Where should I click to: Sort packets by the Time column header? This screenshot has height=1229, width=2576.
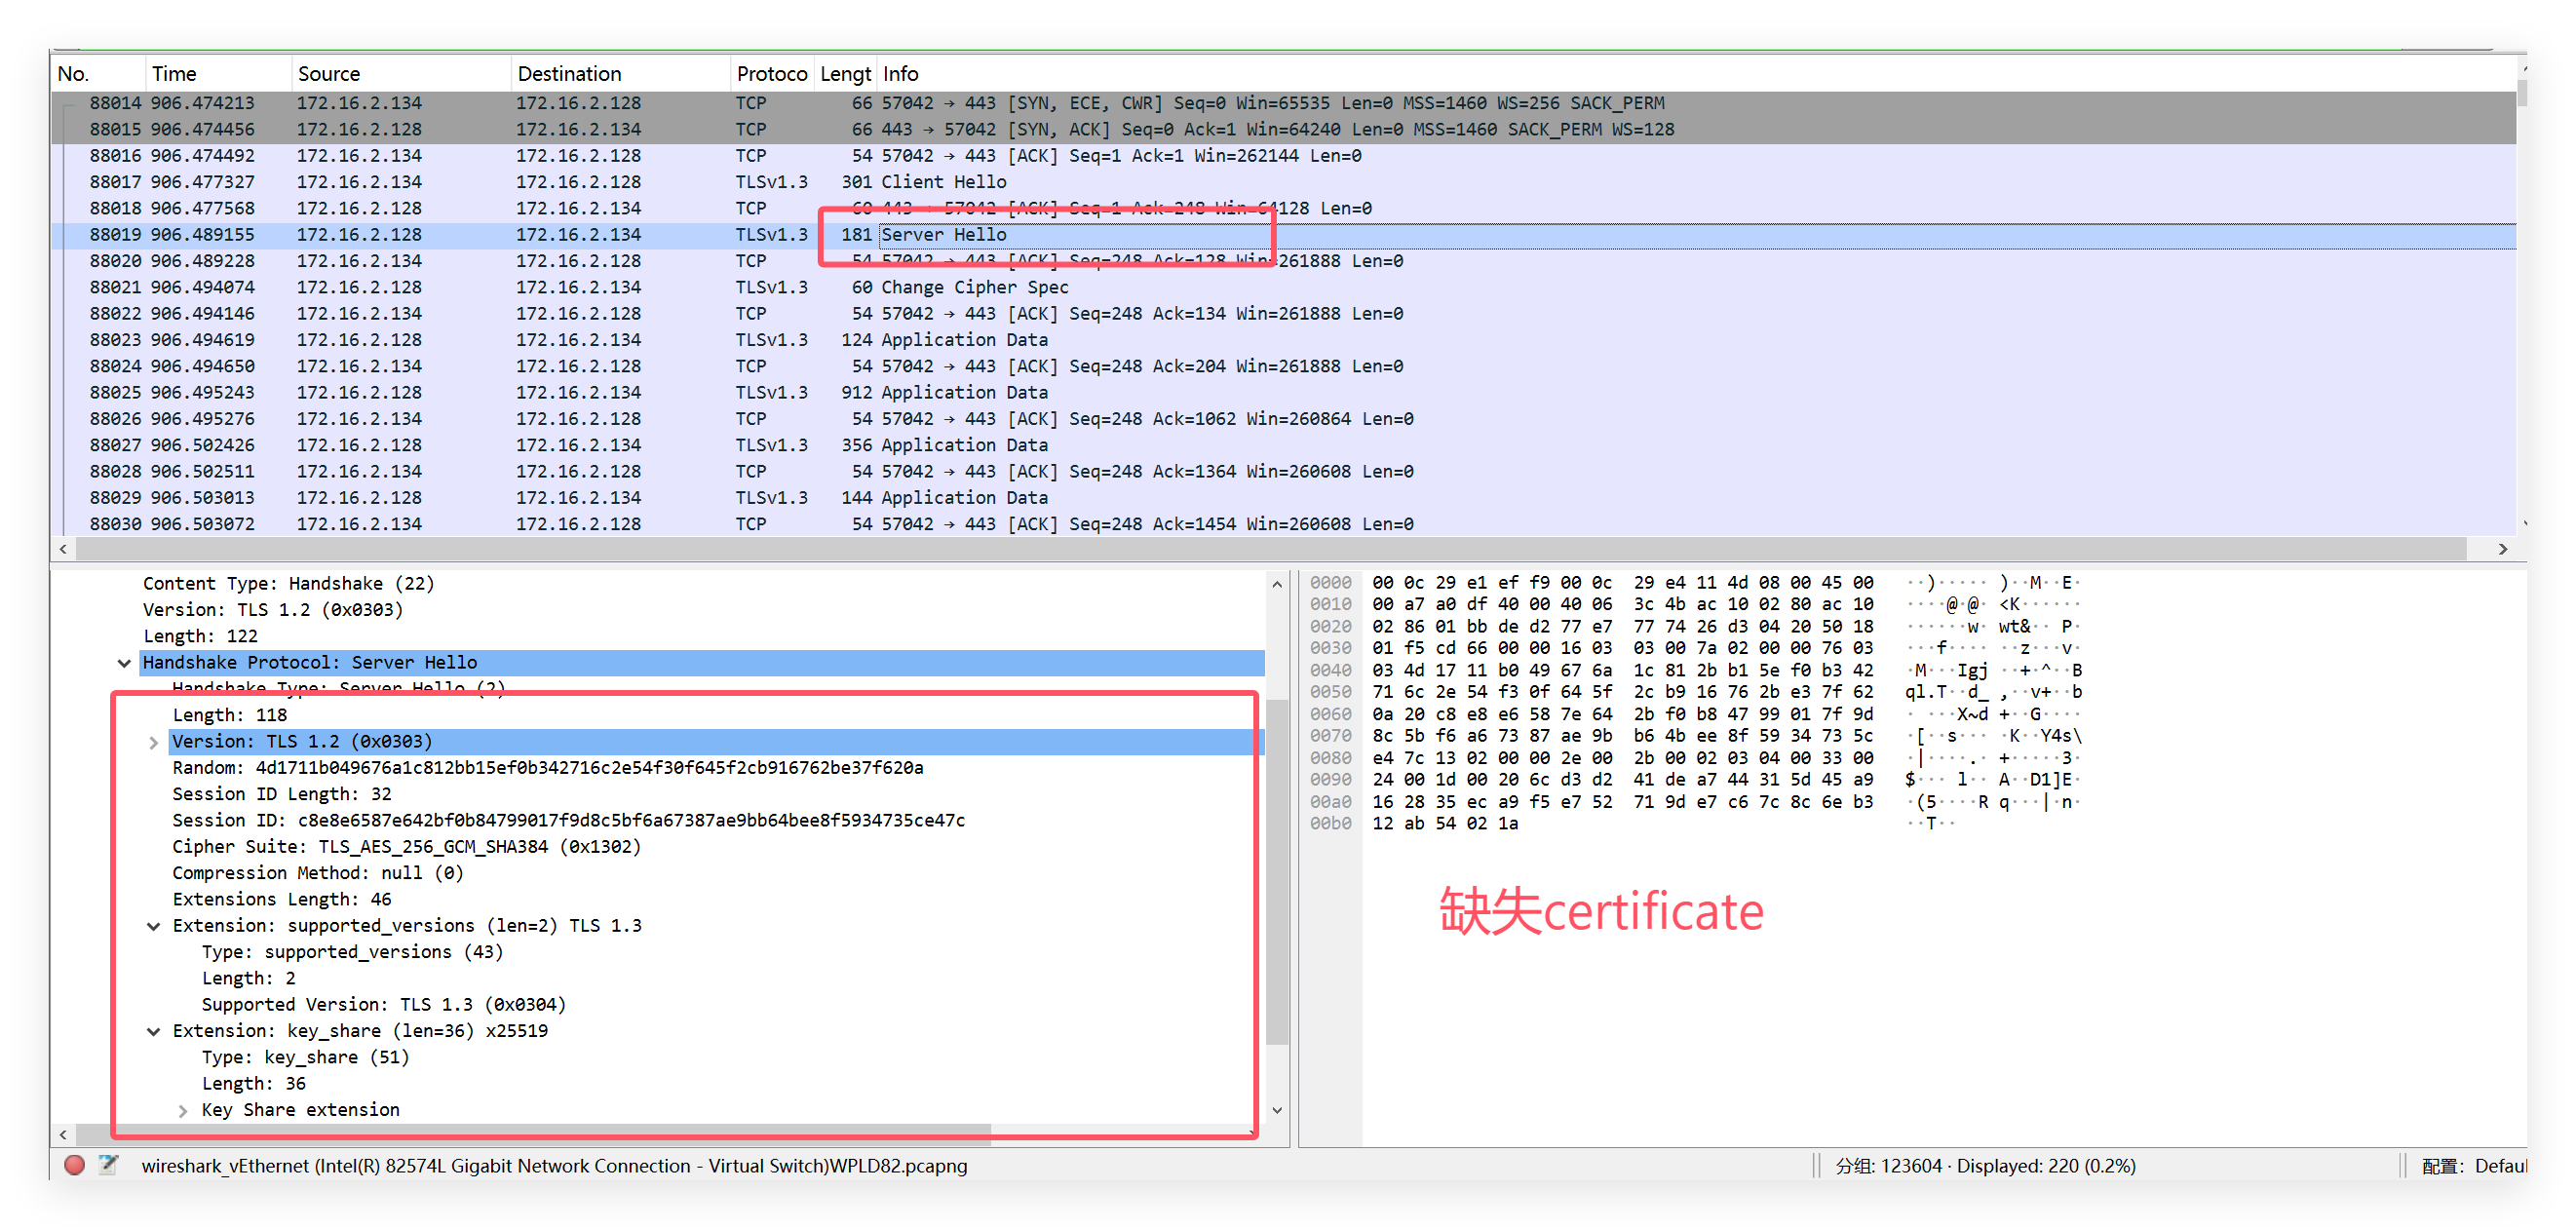pos(174,74)
